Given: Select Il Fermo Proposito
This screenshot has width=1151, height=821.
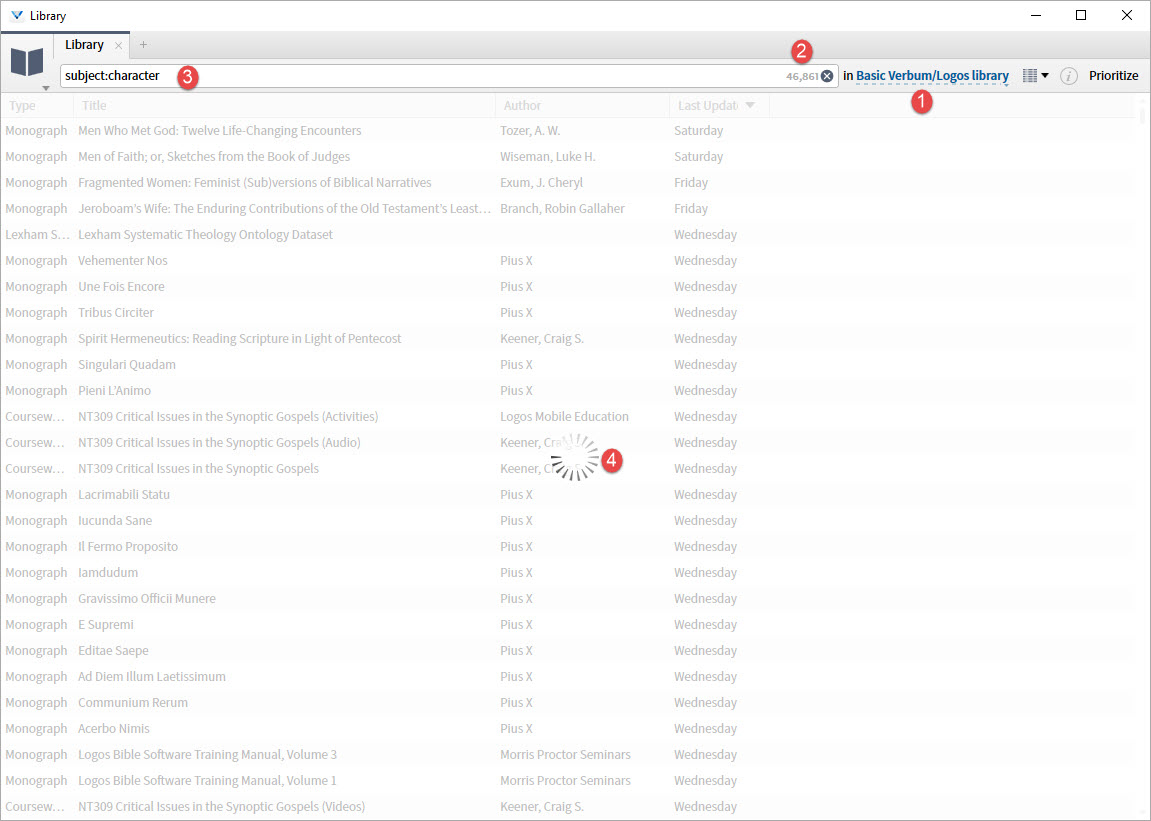Looking at the screenshot, I should pos(128,546).
